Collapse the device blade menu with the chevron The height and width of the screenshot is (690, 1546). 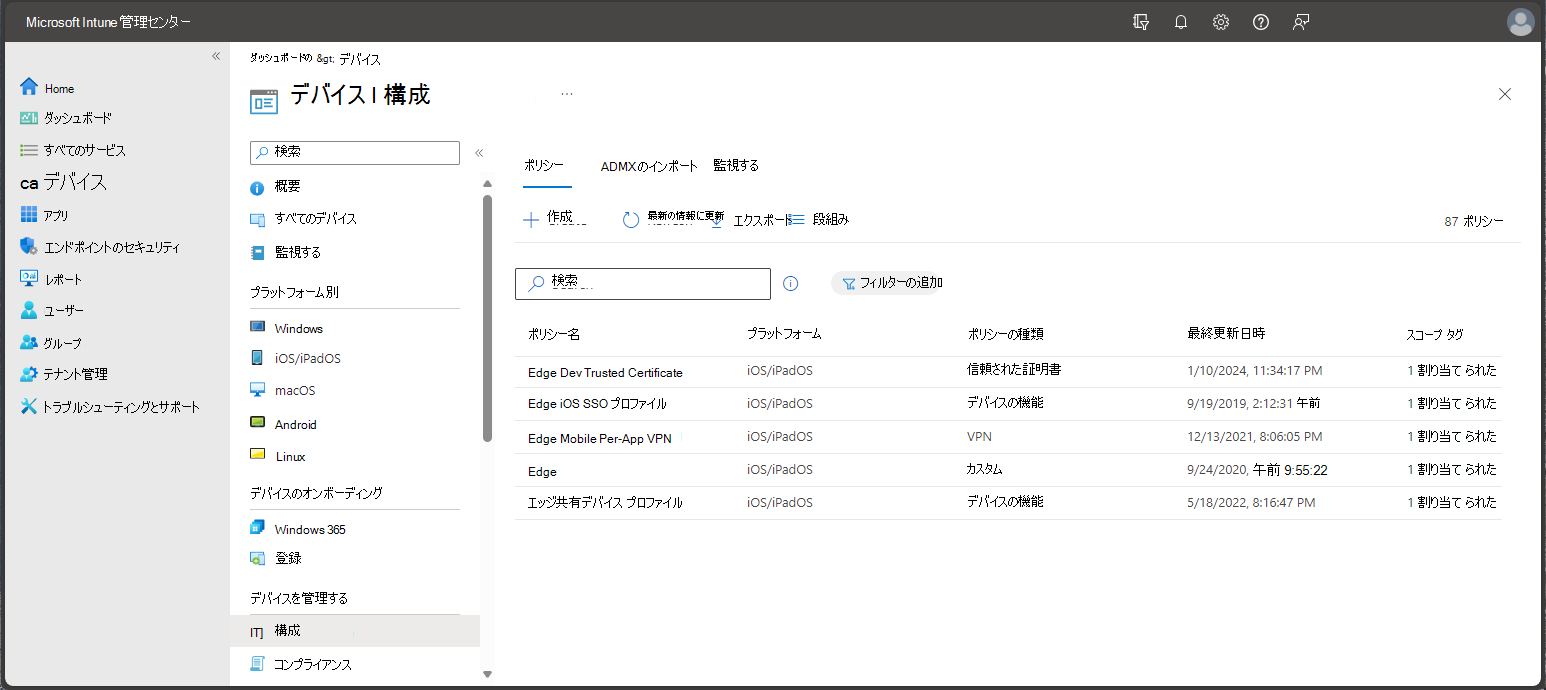point(479,153)
